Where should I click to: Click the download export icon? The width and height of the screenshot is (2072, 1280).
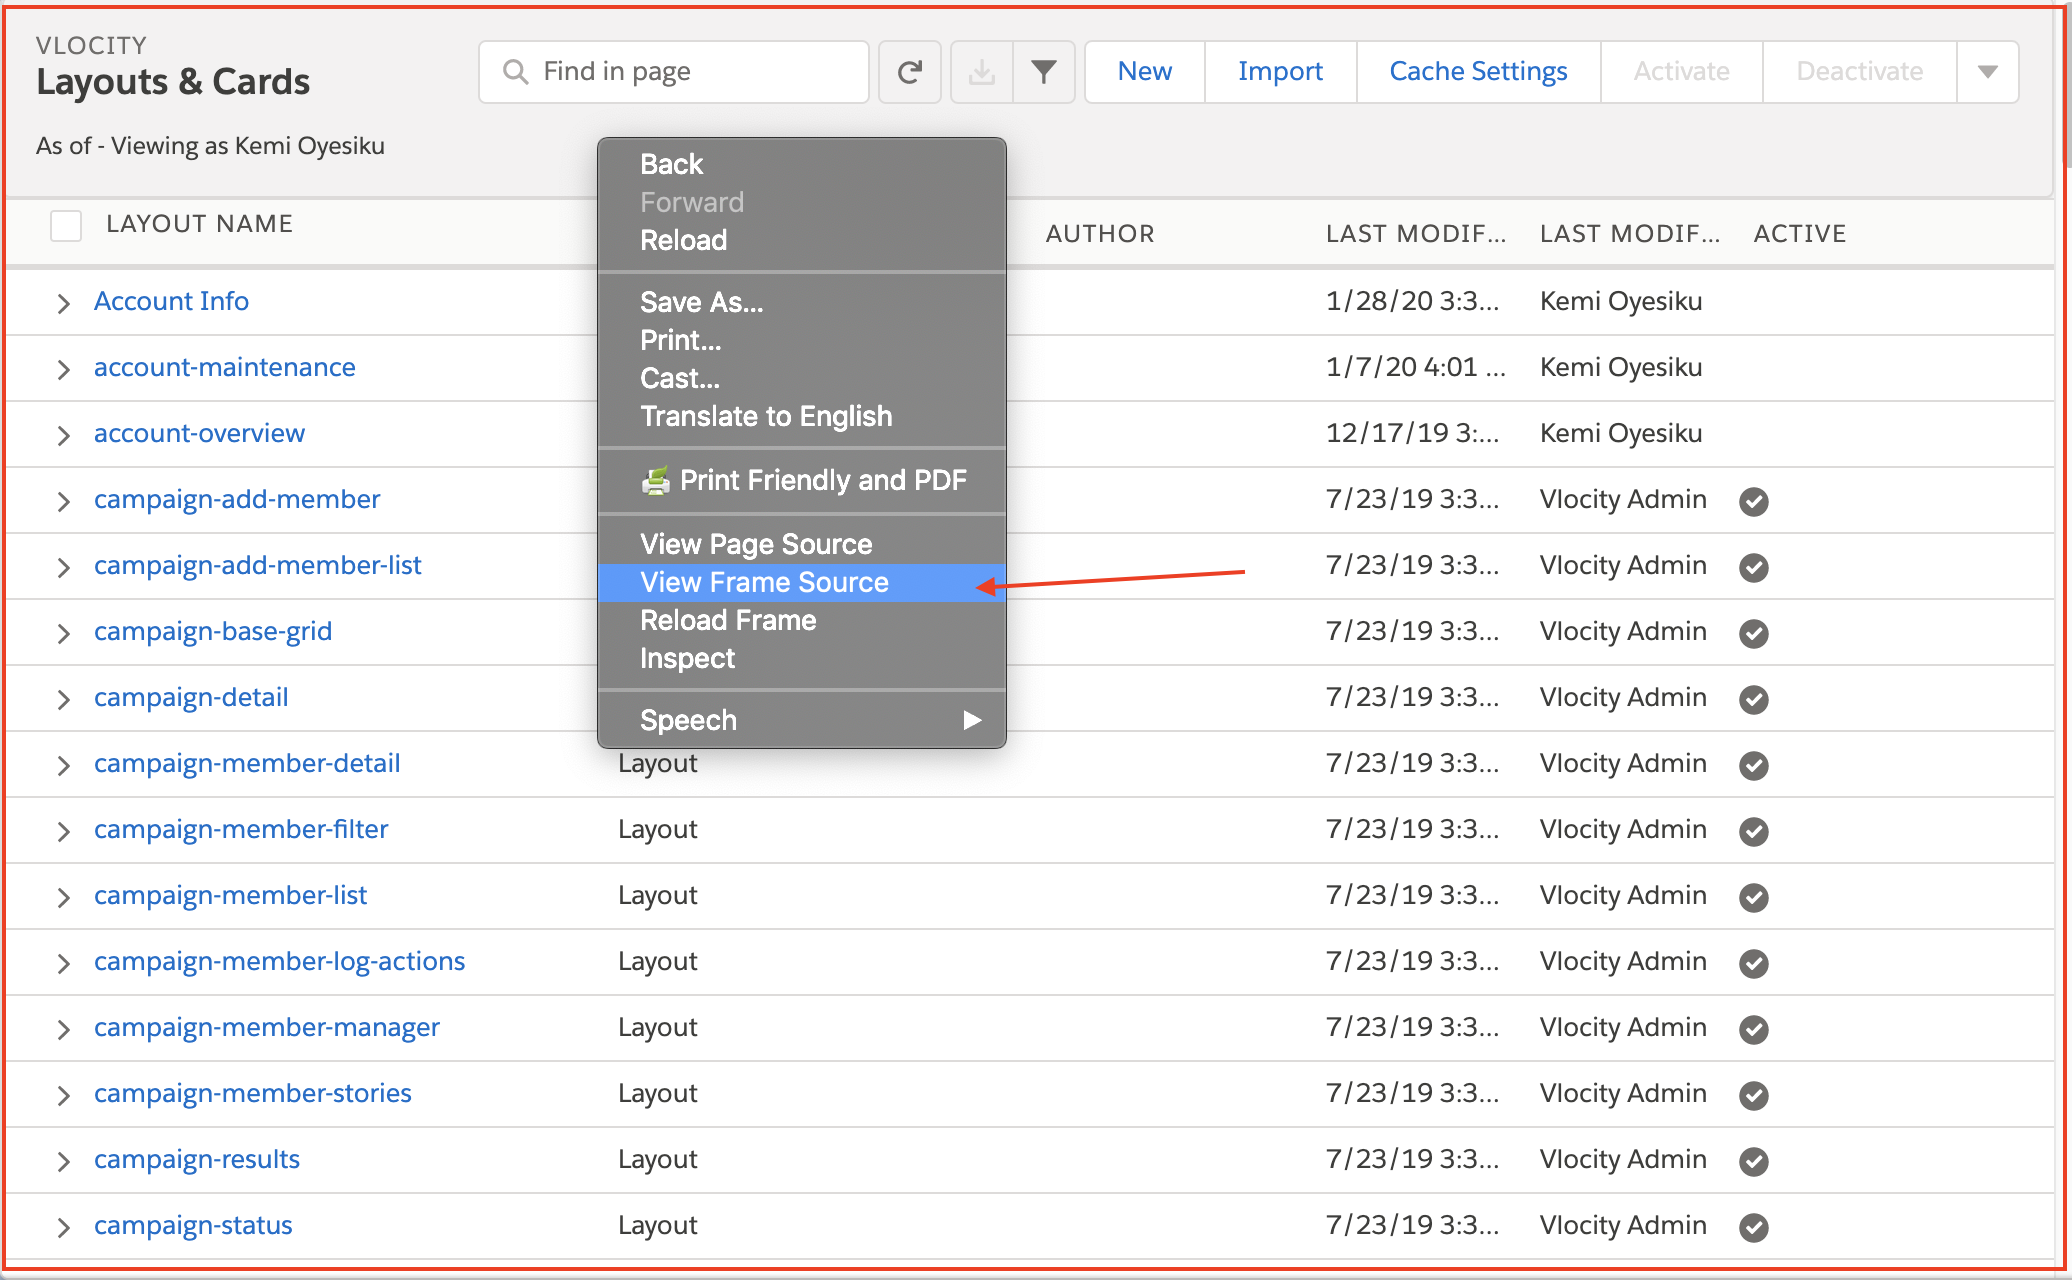982,72
